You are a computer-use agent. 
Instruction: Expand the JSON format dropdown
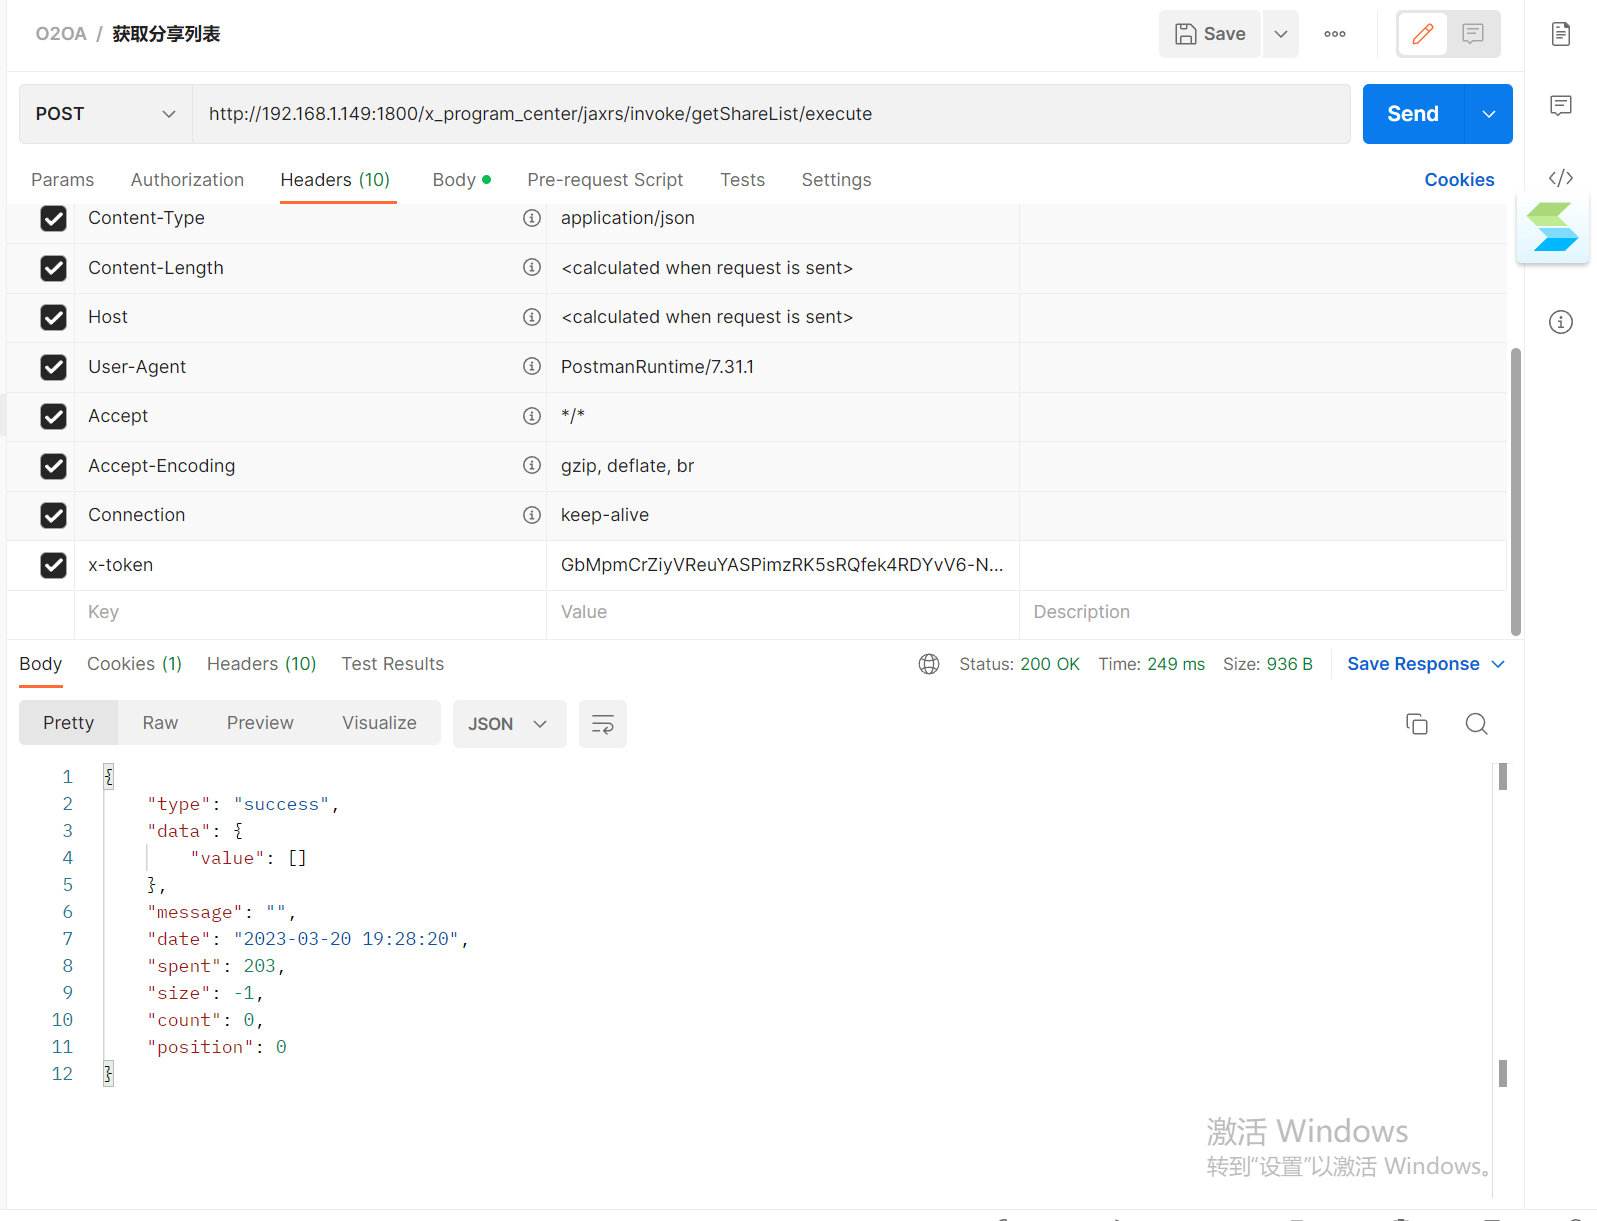[508, 724]
